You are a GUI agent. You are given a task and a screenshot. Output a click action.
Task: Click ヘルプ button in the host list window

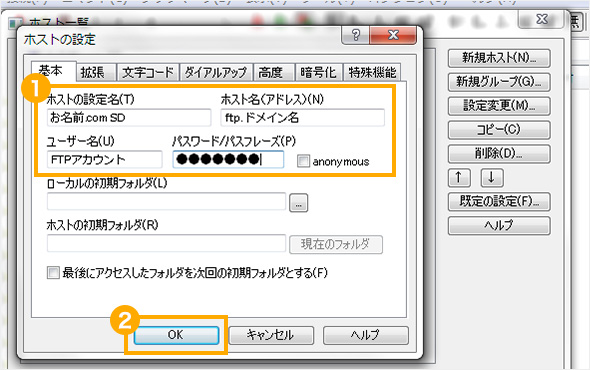(499, 225)
